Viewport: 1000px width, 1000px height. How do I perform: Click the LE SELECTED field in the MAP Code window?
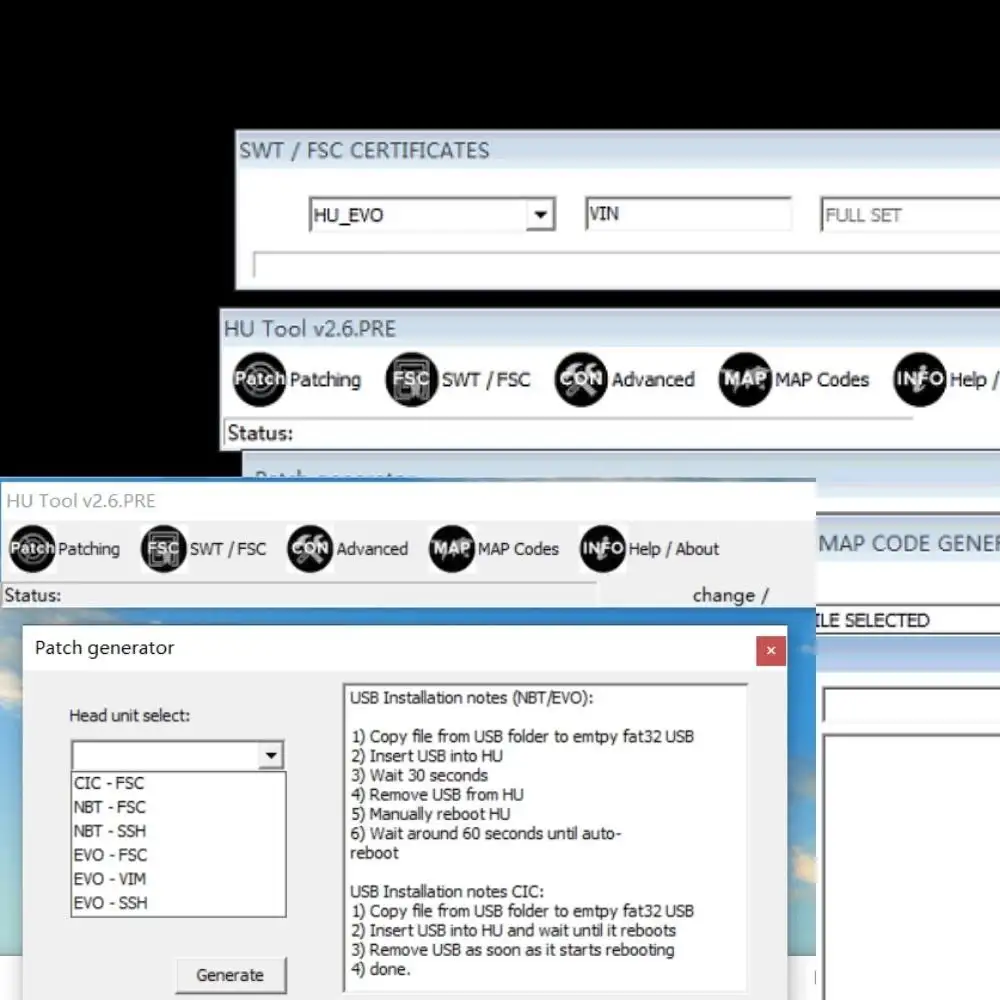tap(908, 620)
